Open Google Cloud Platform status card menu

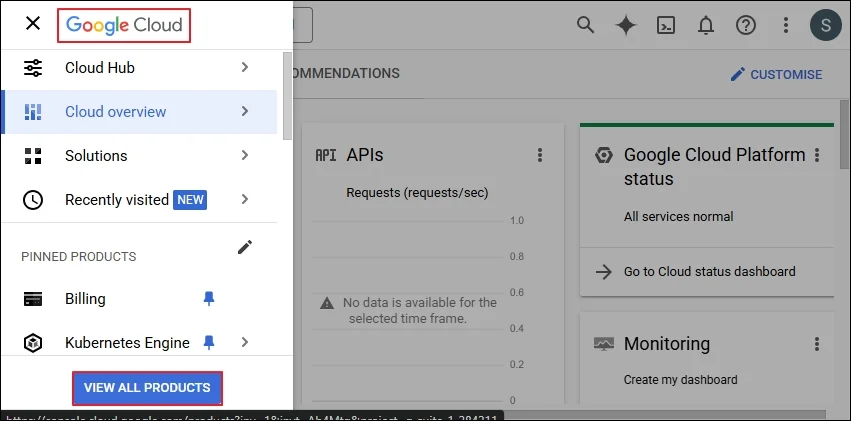pyautogui.click(x=817, y=155)
